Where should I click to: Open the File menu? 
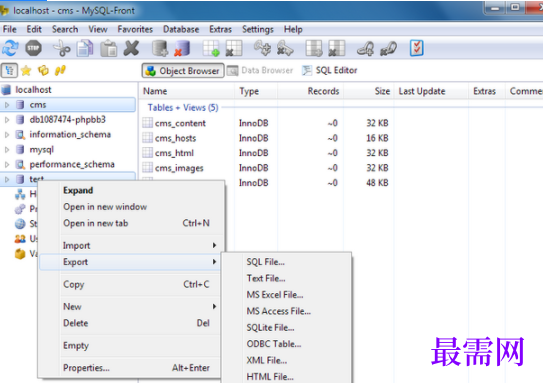[10, 29]
